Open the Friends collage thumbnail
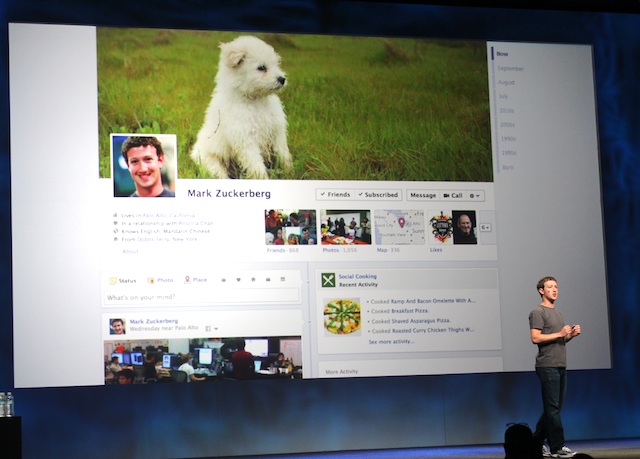The width and height of the screenshot is (640, 459). click(x=291, y=227)
